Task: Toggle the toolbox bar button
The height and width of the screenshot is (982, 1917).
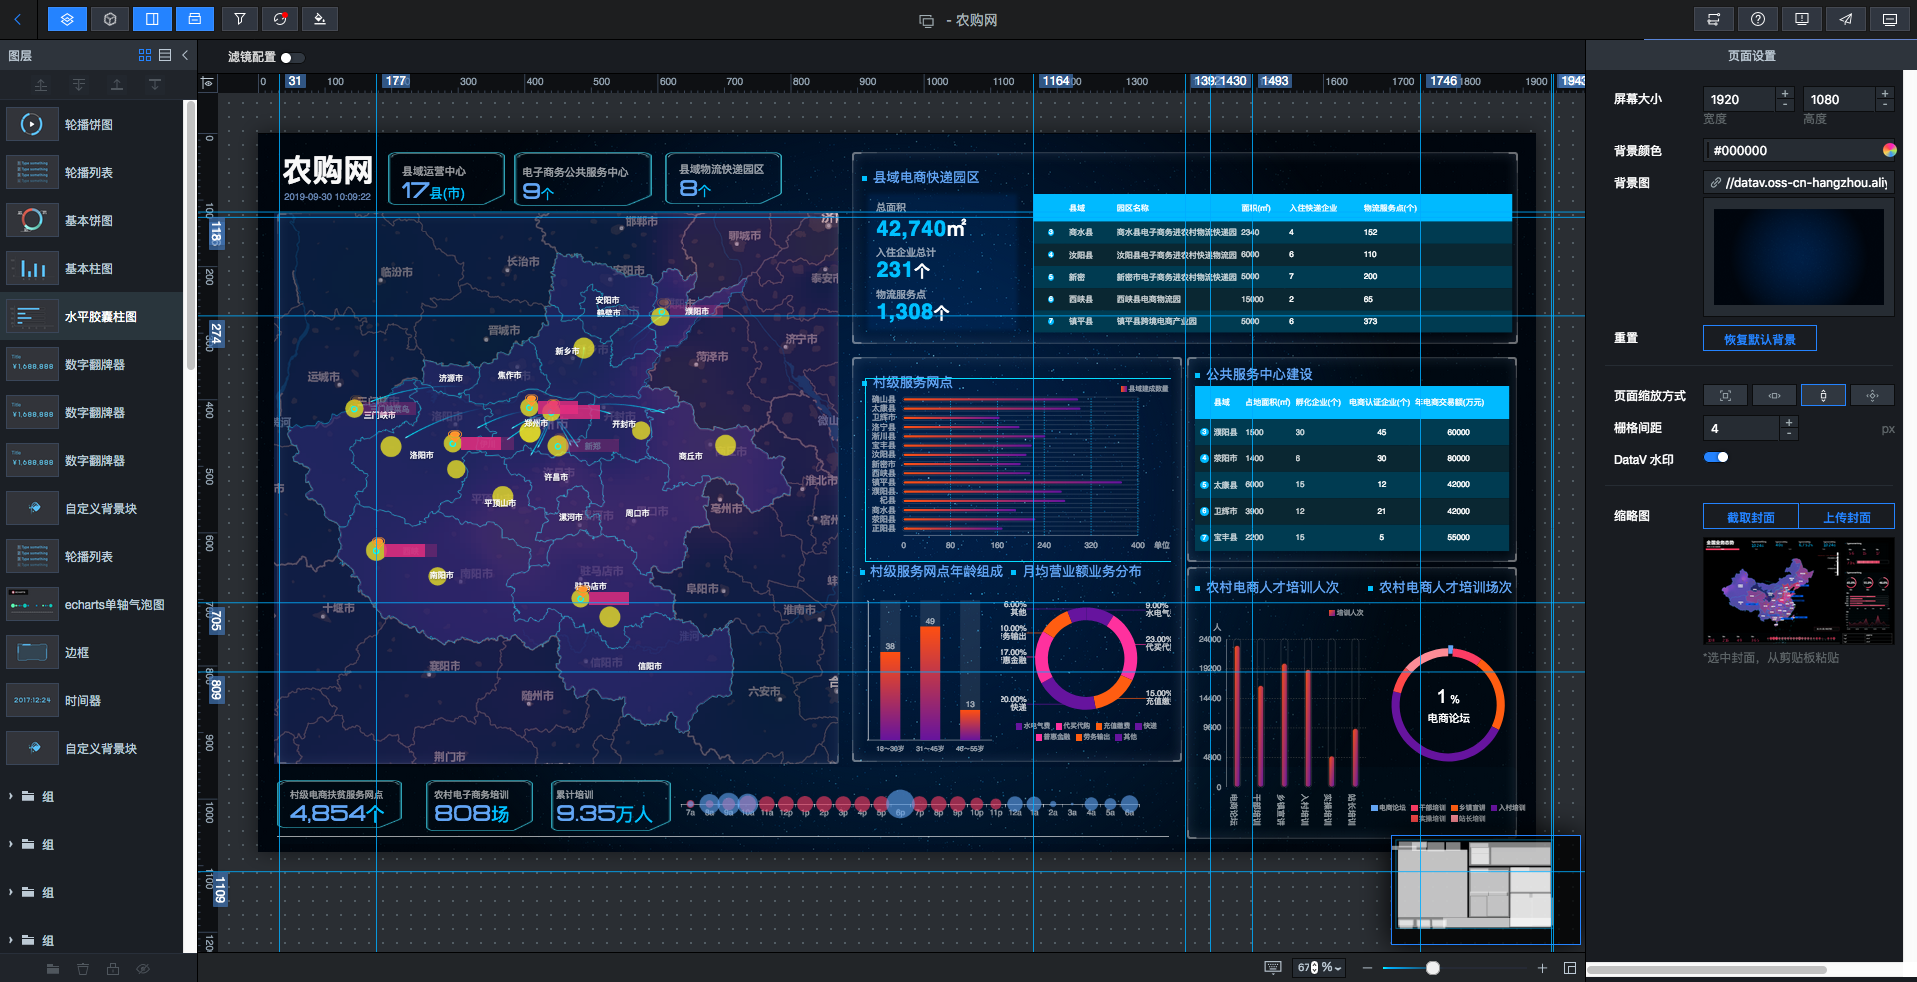Action: click(195, 19)
